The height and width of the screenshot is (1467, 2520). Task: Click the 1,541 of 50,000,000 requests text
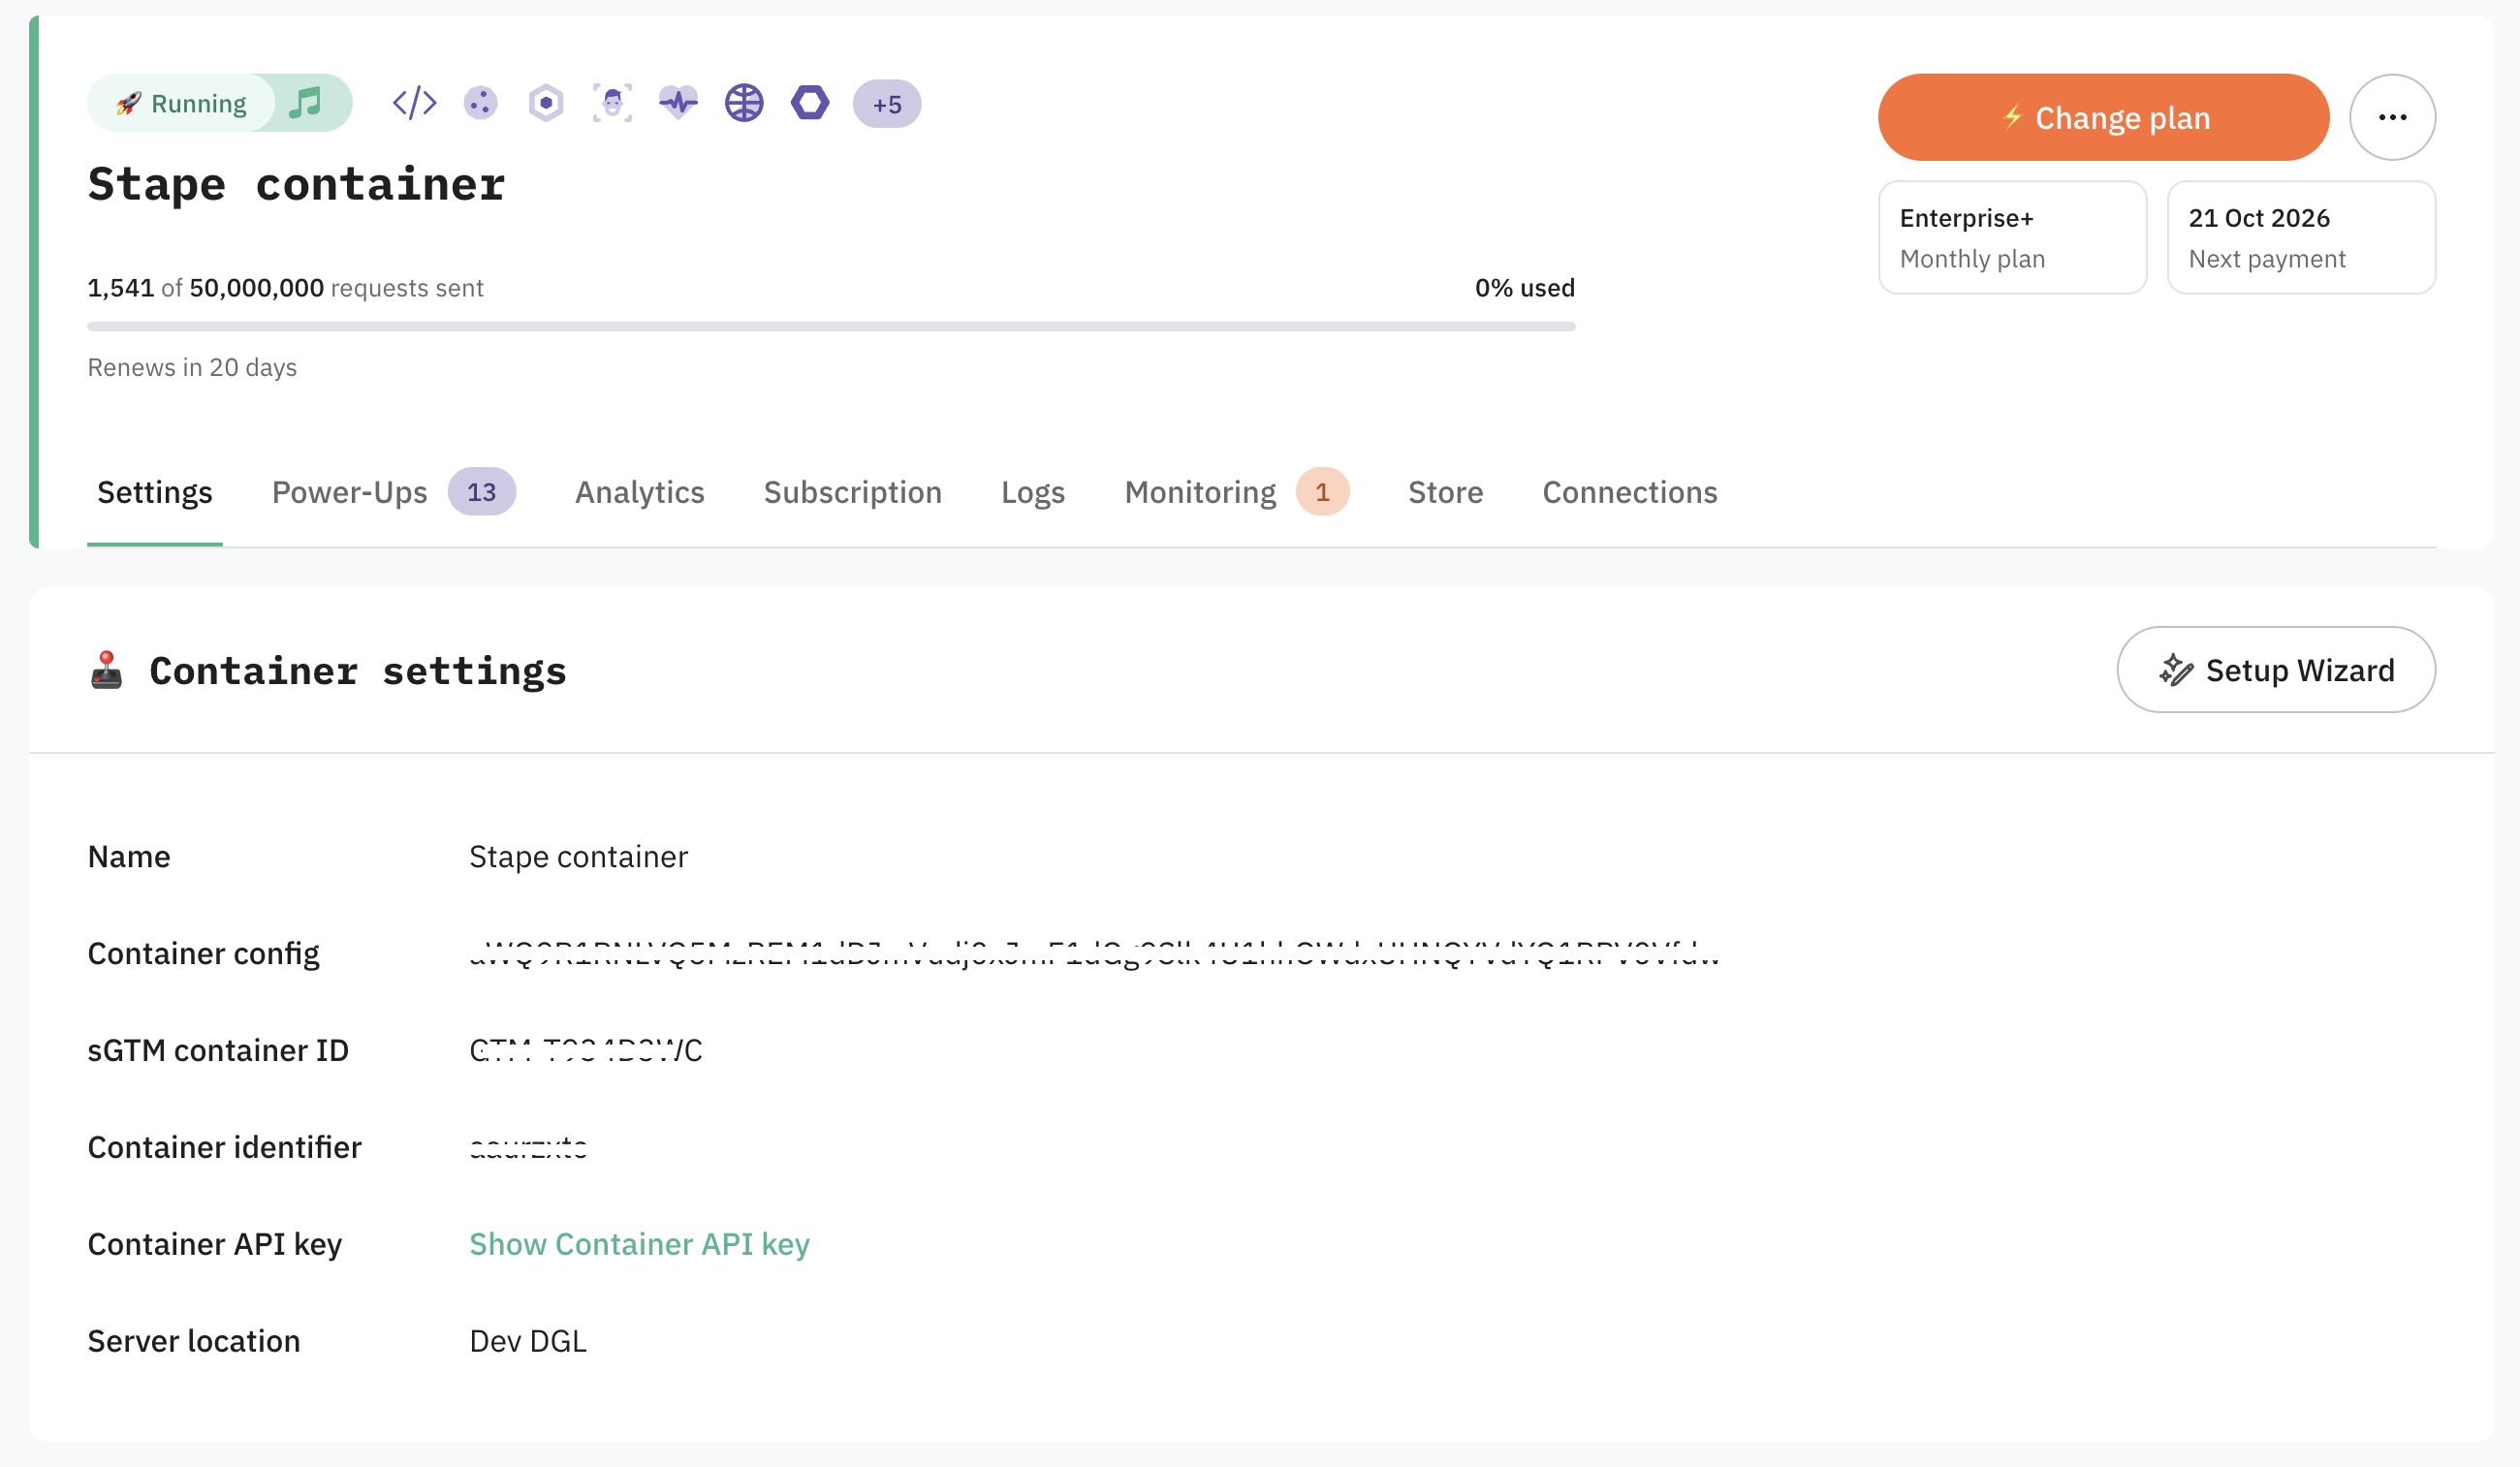click(285, 288)
